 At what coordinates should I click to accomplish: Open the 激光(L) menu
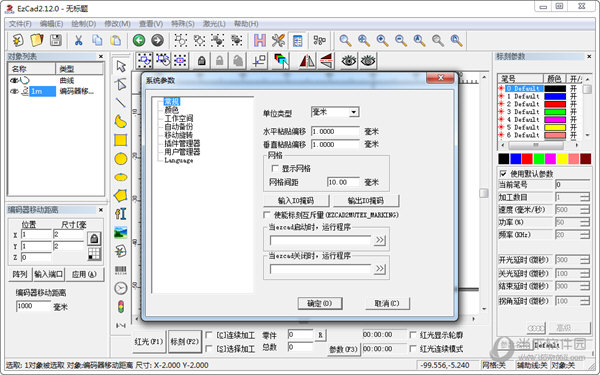(214, 24)
